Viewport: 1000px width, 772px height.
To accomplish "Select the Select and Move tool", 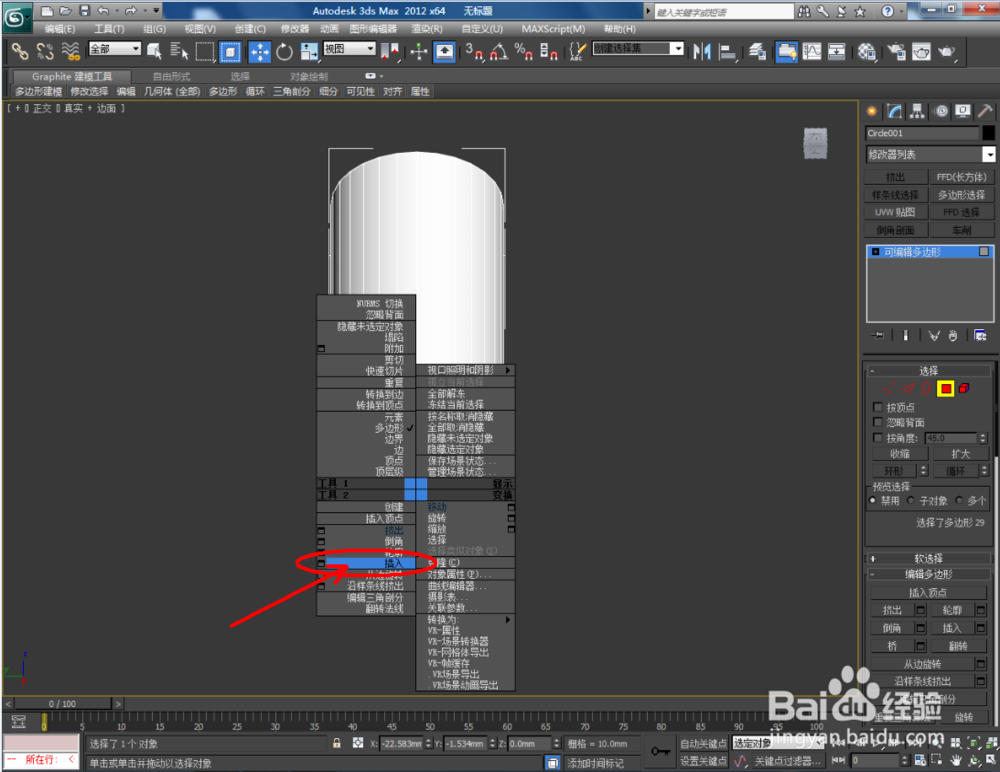I will 260,52.
